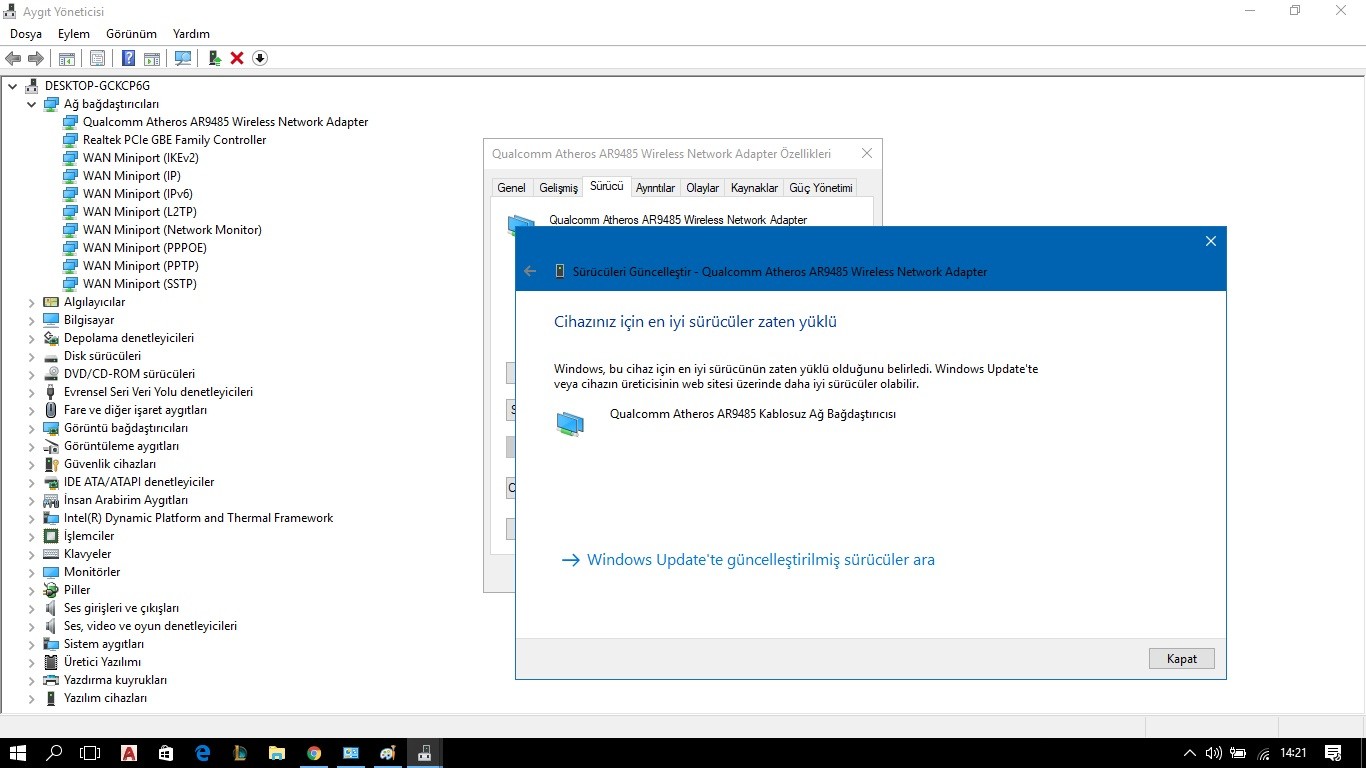The height and width of the screenshot is (768, 1366).
Task: Expand the Disk sürücüleri category
Action: point(31,356)
